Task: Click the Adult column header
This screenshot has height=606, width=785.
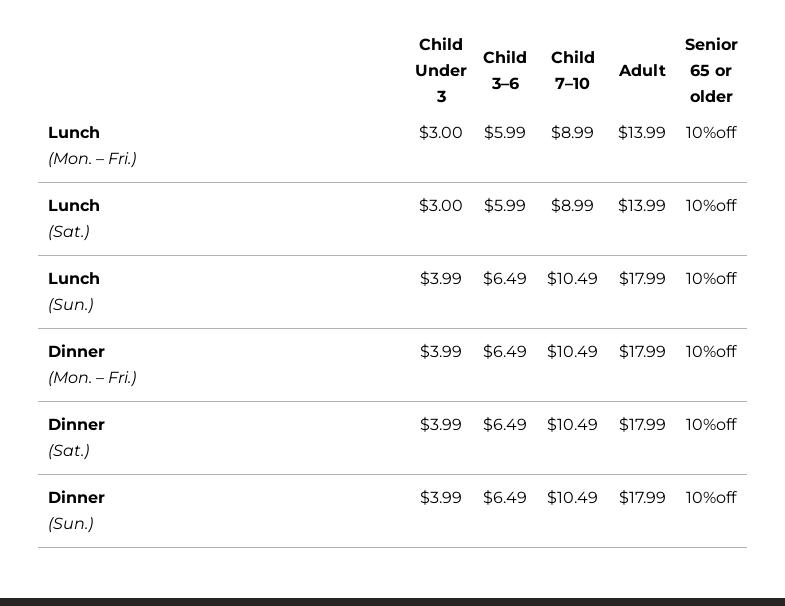Action: 642,71
